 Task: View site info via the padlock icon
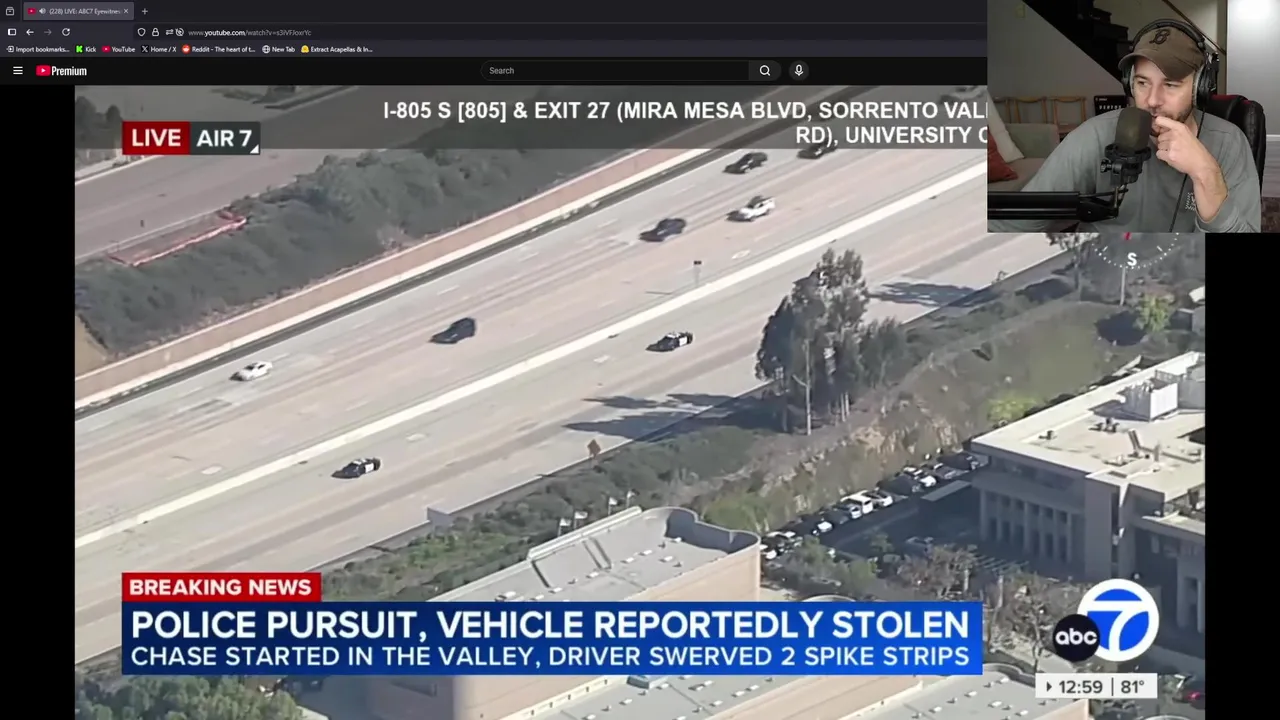tap(155, 32)
